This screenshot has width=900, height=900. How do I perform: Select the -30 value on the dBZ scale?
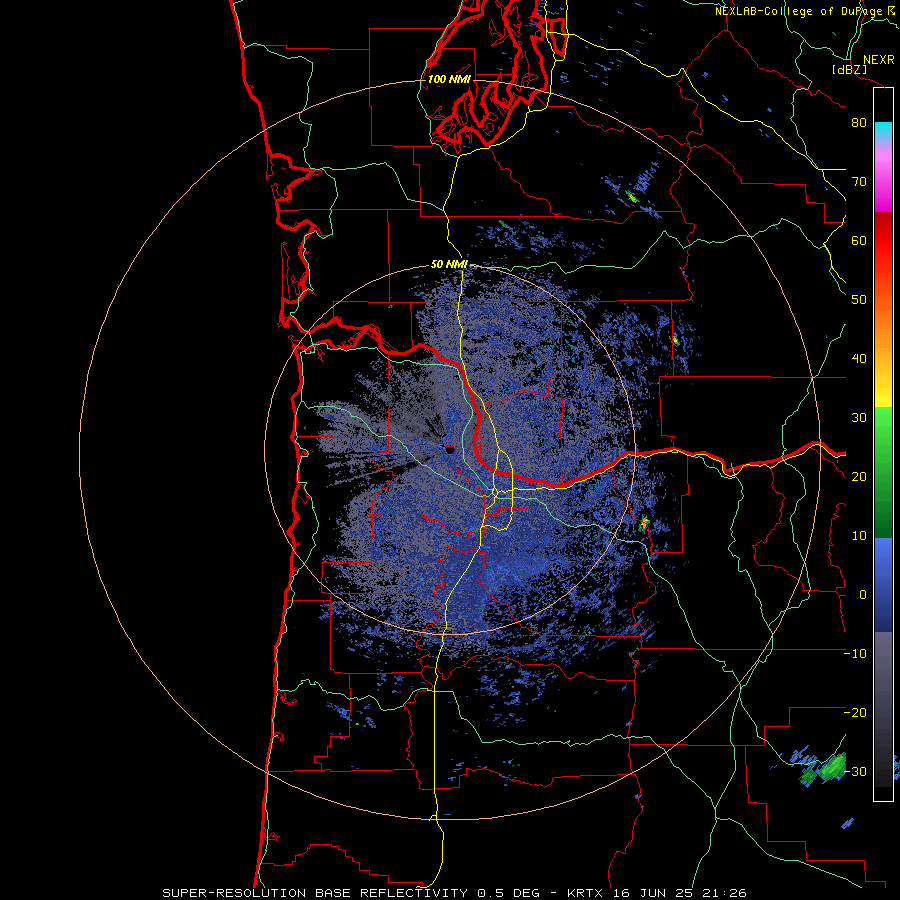coord(855,771)
